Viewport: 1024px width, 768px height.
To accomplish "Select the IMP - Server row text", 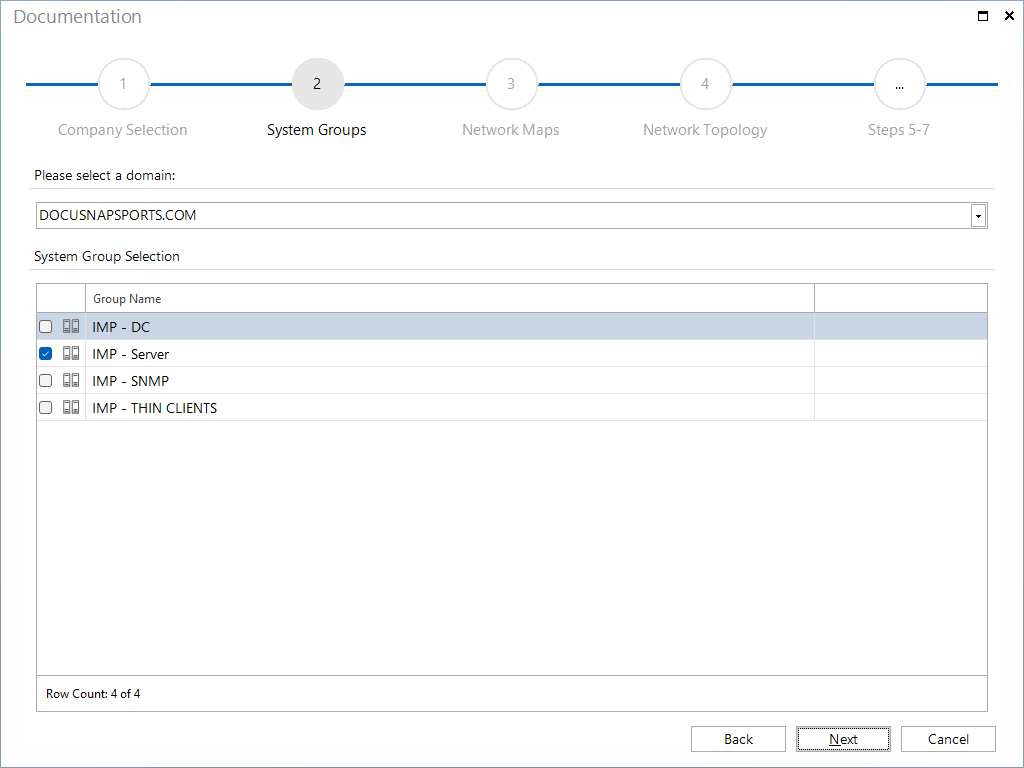I will pyautogui.click(x=131, y=354).
